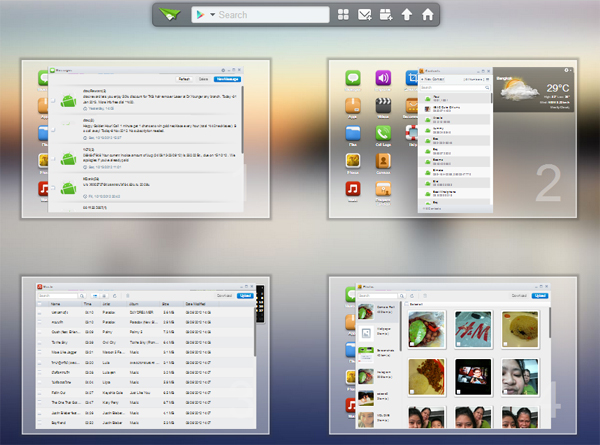
Task: Click Refresh in the Messages window
Action: click(184, 79)
